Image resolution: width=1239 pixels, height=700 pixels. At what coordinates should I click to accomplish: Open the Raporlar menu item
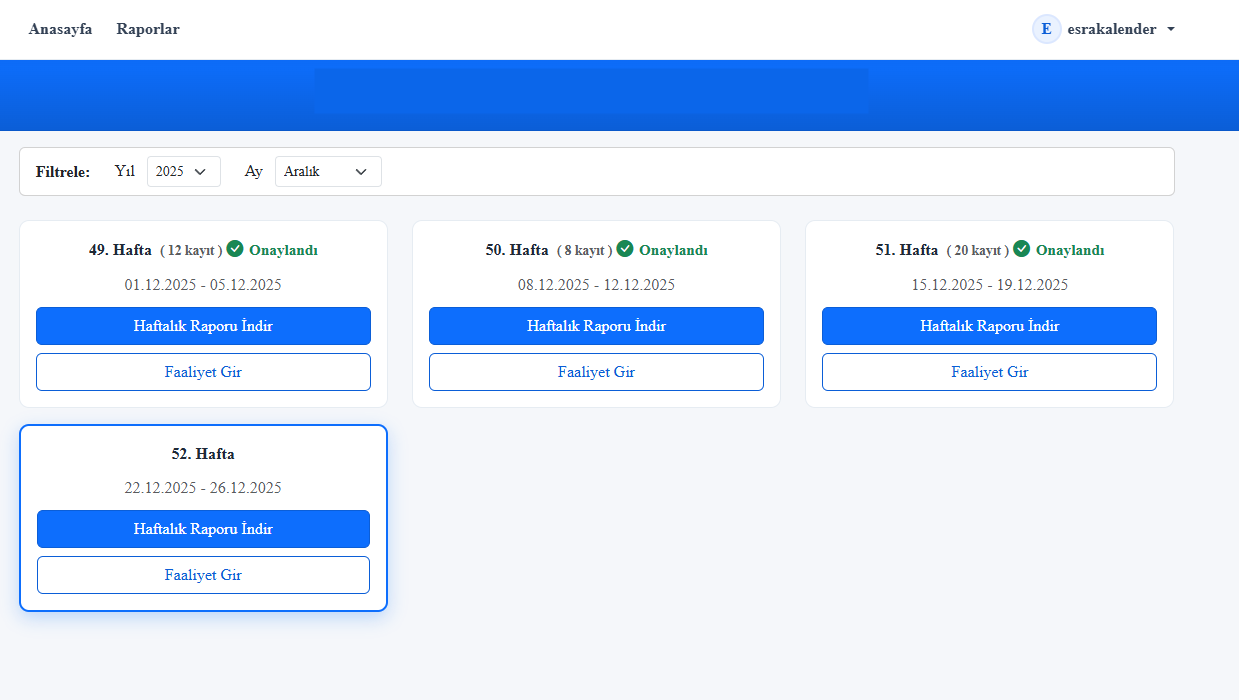point(148,29)
